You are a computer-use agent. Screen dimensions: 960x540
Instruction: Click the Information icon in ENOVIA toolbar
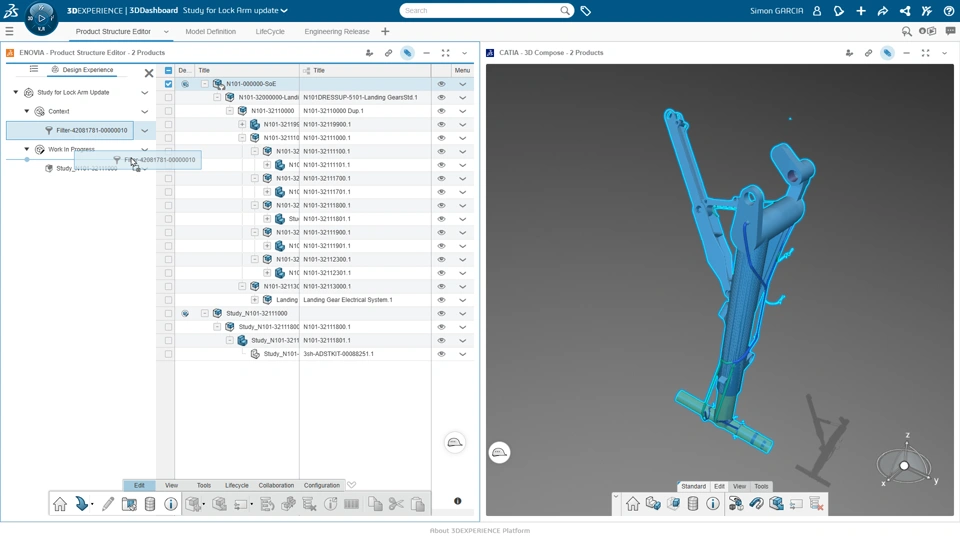pyautogui.click(x=171, y=504)
